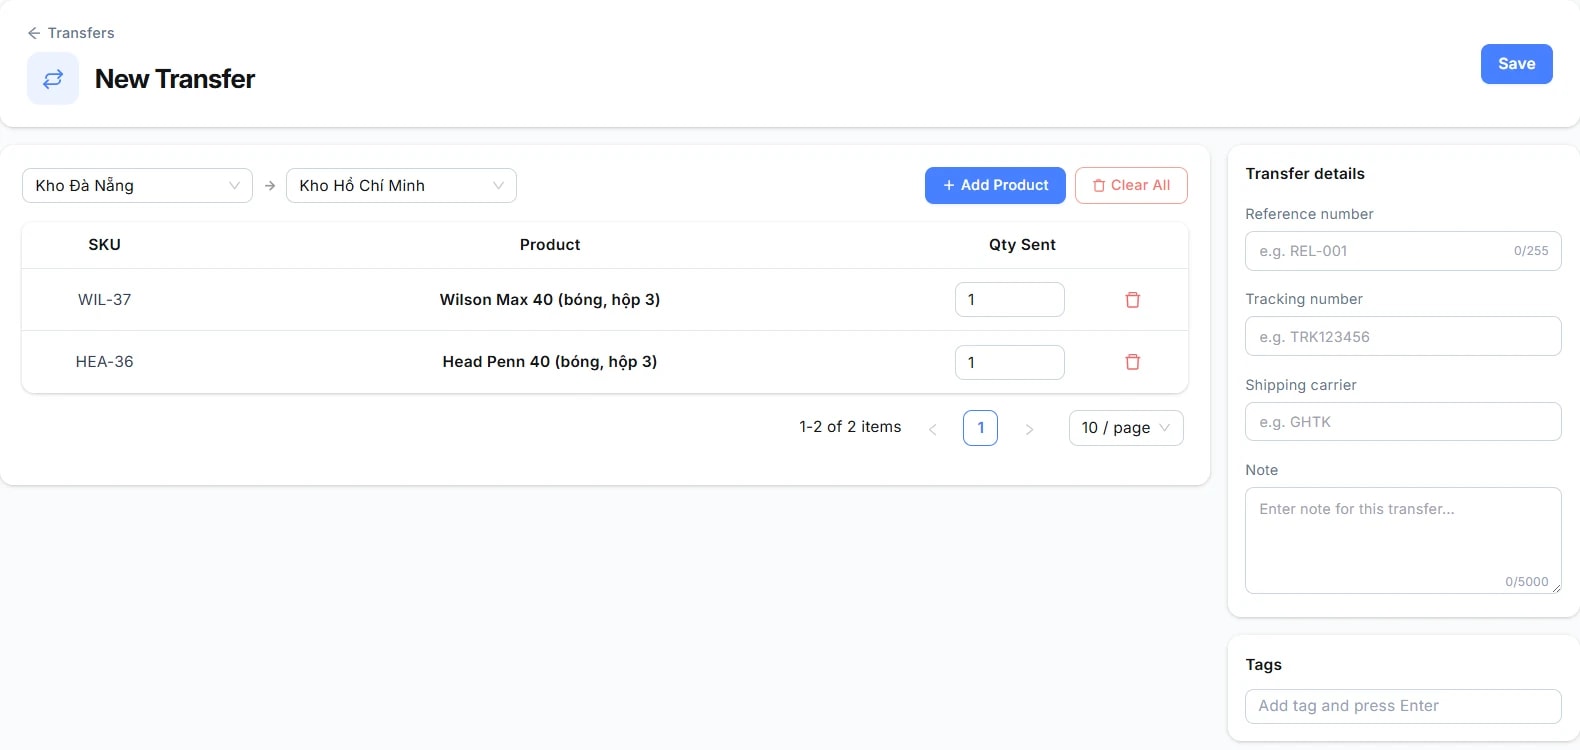Edit quantity sent for Head Penn 40

point(1009,362)
